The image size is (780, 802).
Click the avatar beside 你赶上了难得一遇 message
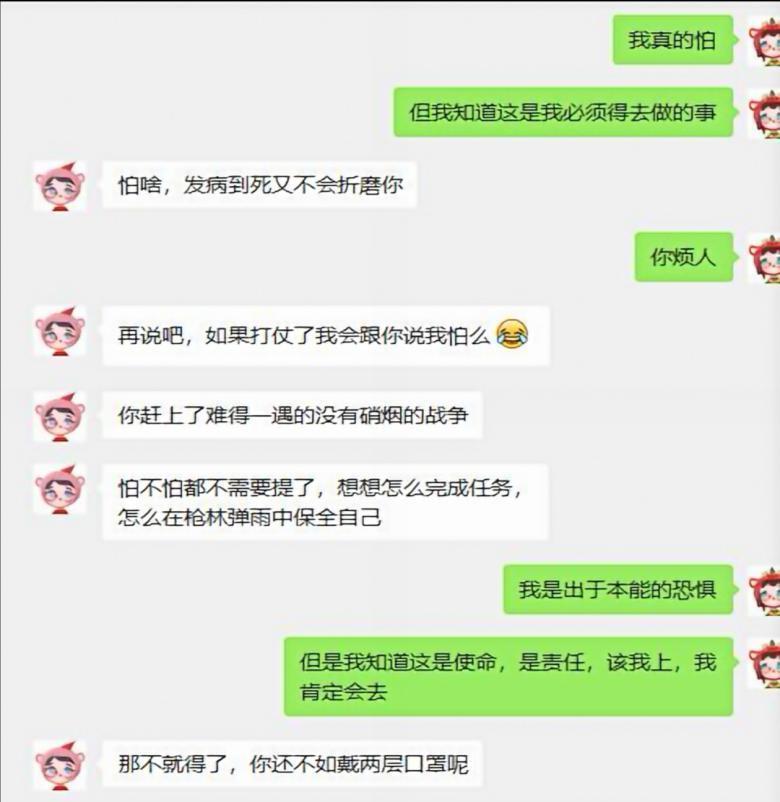(60, 416)
